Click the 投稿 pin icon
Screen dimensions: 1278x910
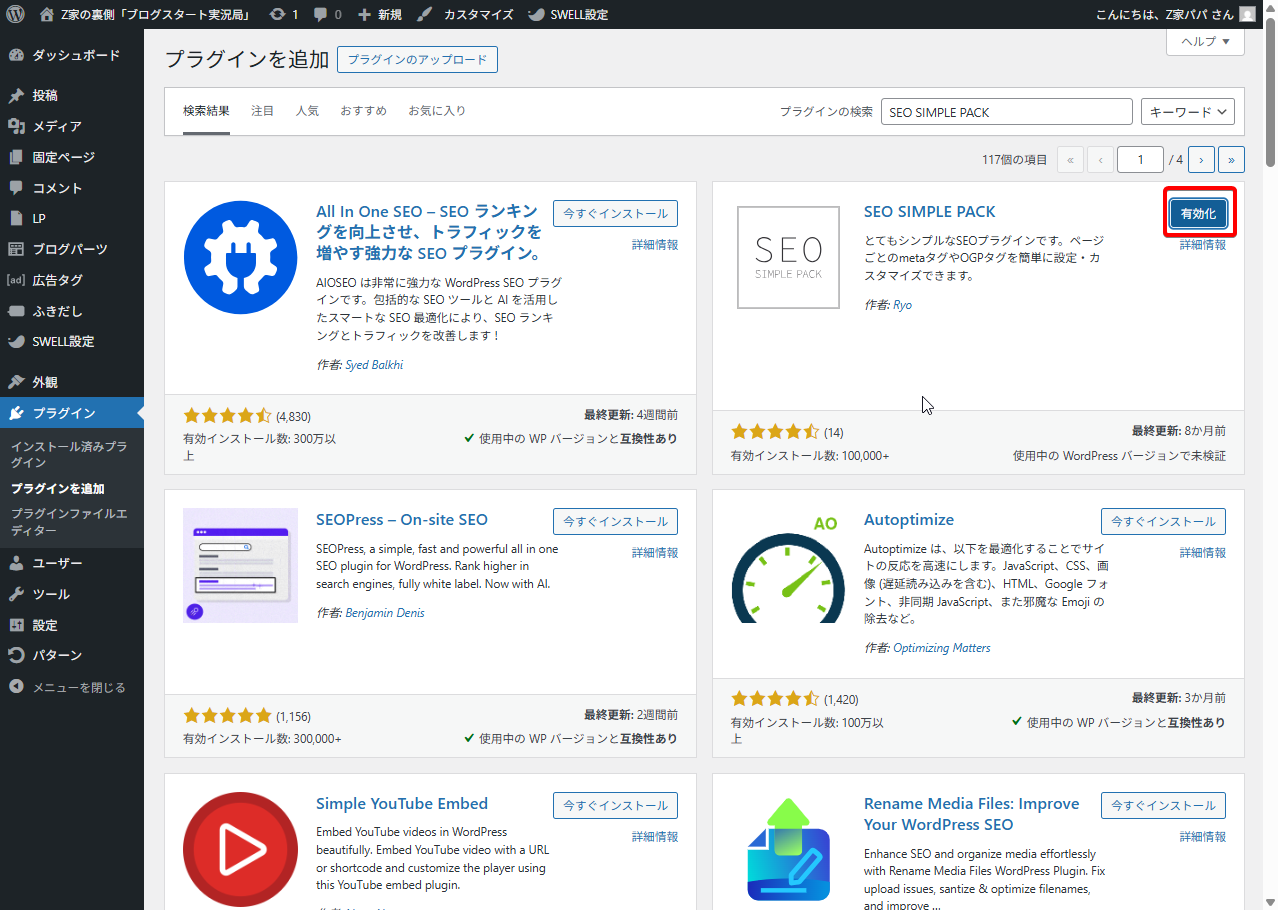coord(16,96)
